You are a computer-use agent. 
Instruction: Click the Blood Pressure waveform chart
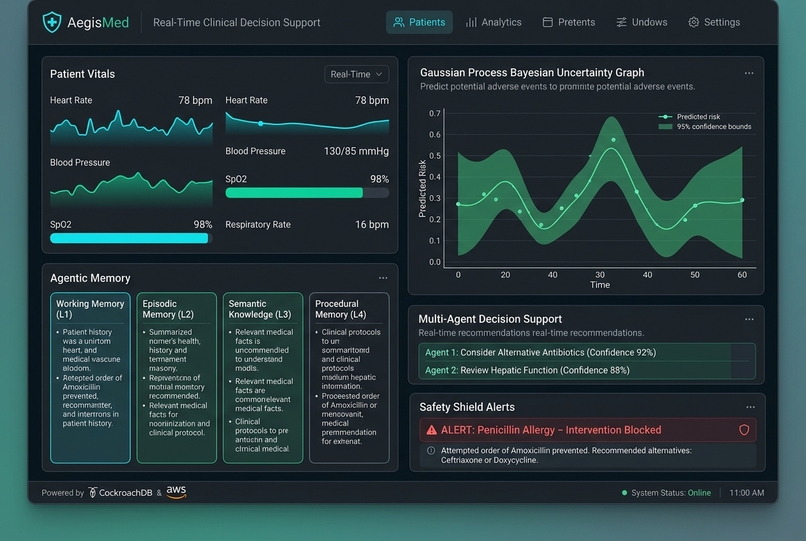pos(131,189)
